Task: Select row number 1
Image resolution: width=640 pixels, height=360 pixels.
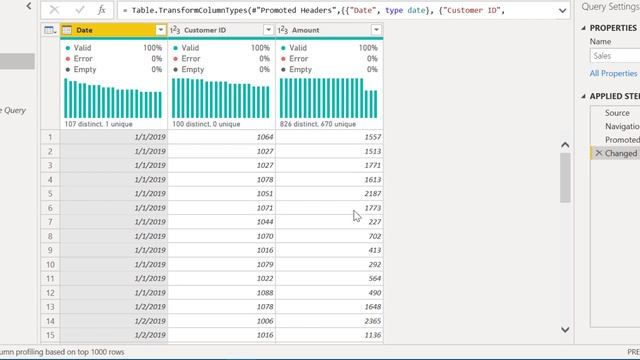Action: [50, 137]
